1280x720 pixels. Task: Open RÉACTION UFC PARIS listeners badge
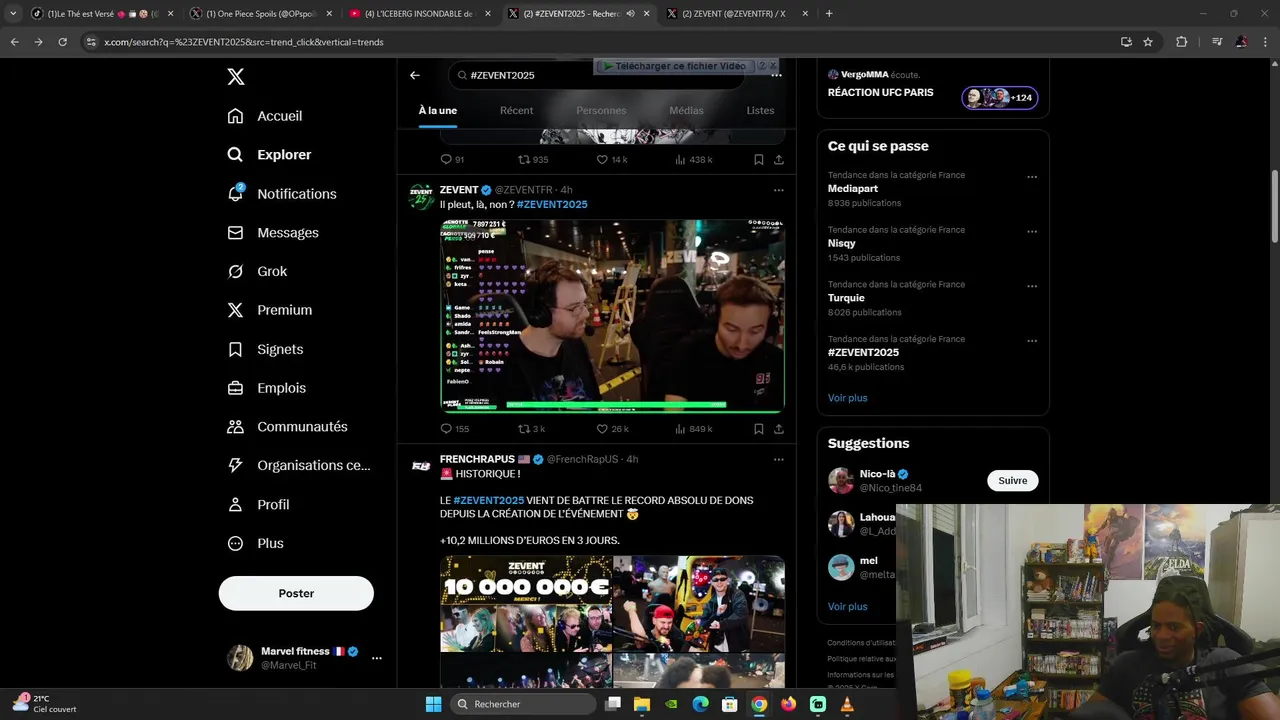coord(1000,98)
